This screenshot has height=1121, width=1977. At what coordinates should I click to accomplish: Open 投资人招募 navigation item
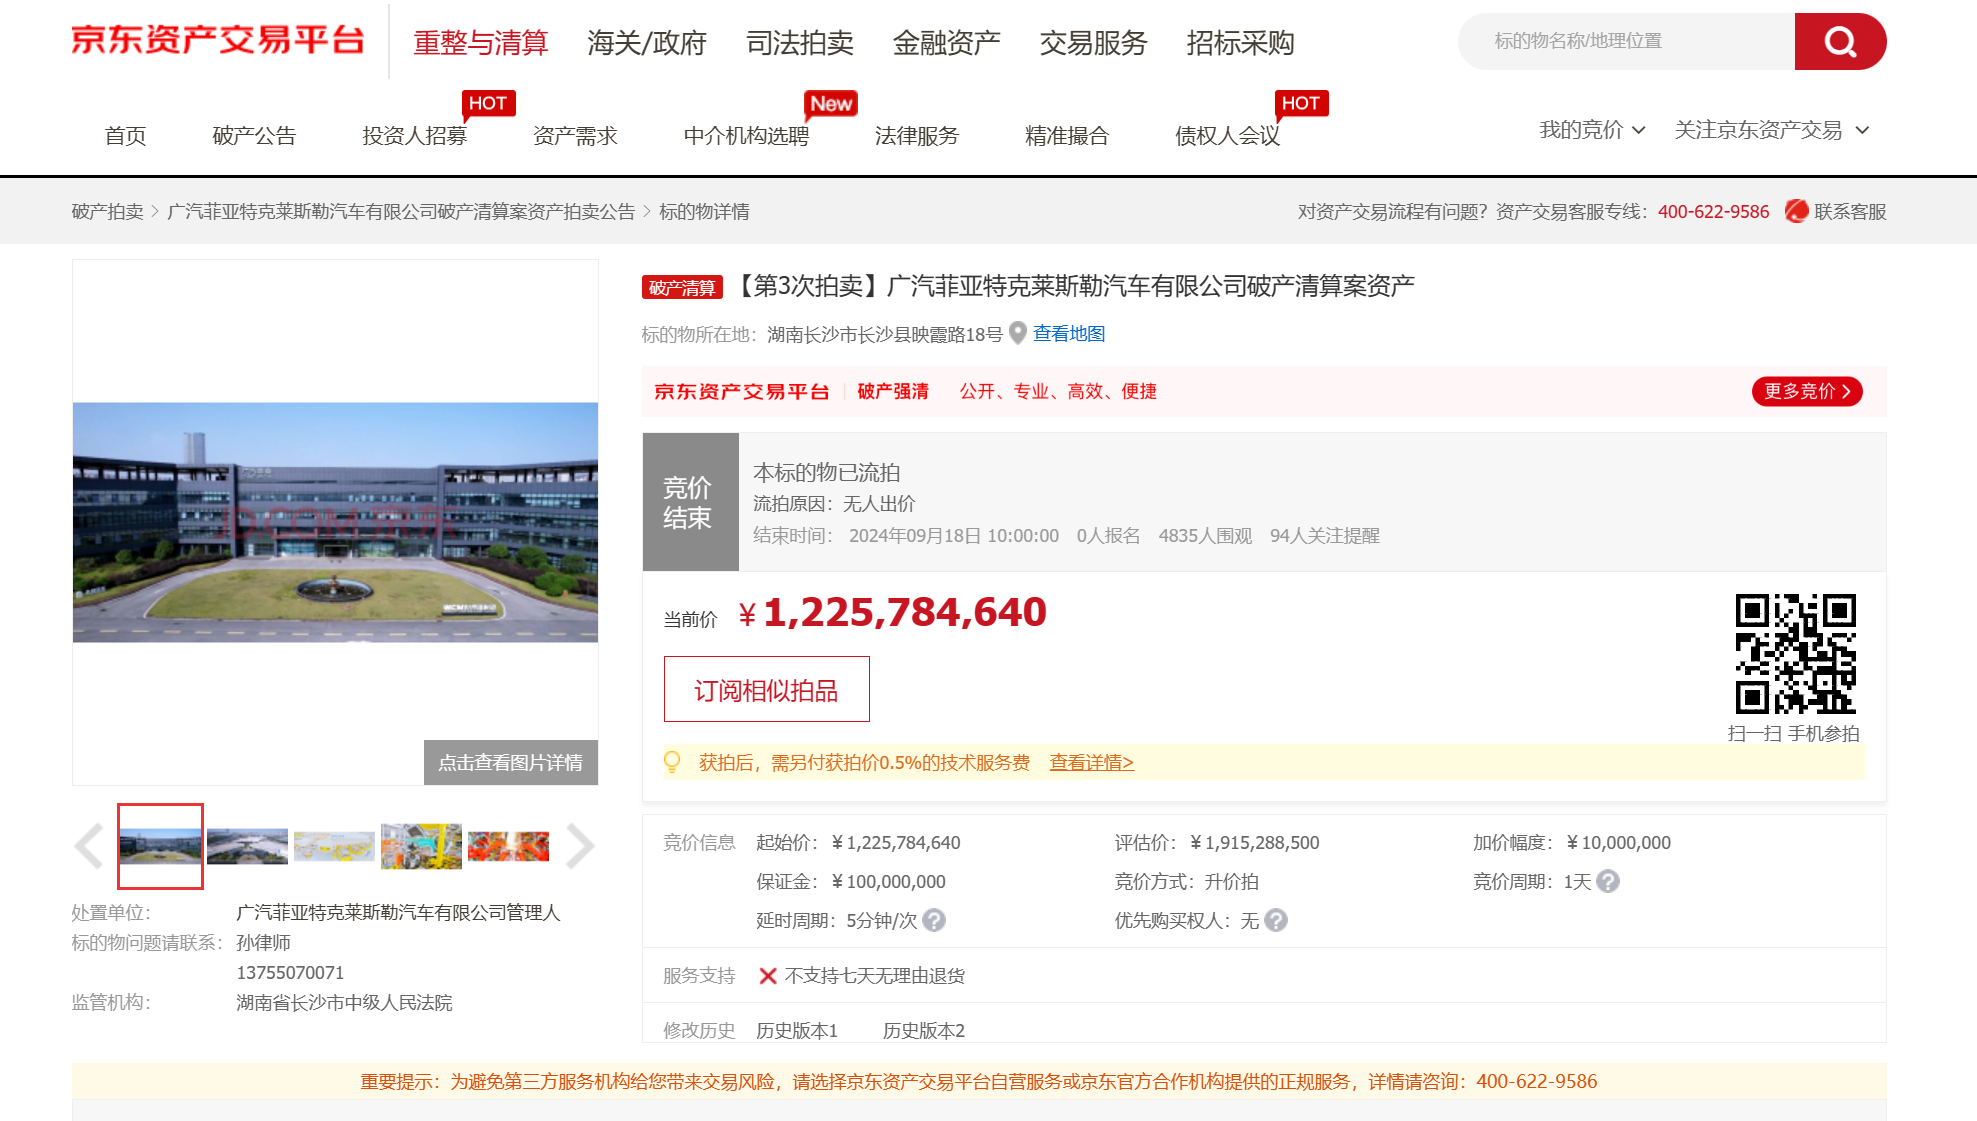coord(414,136)
